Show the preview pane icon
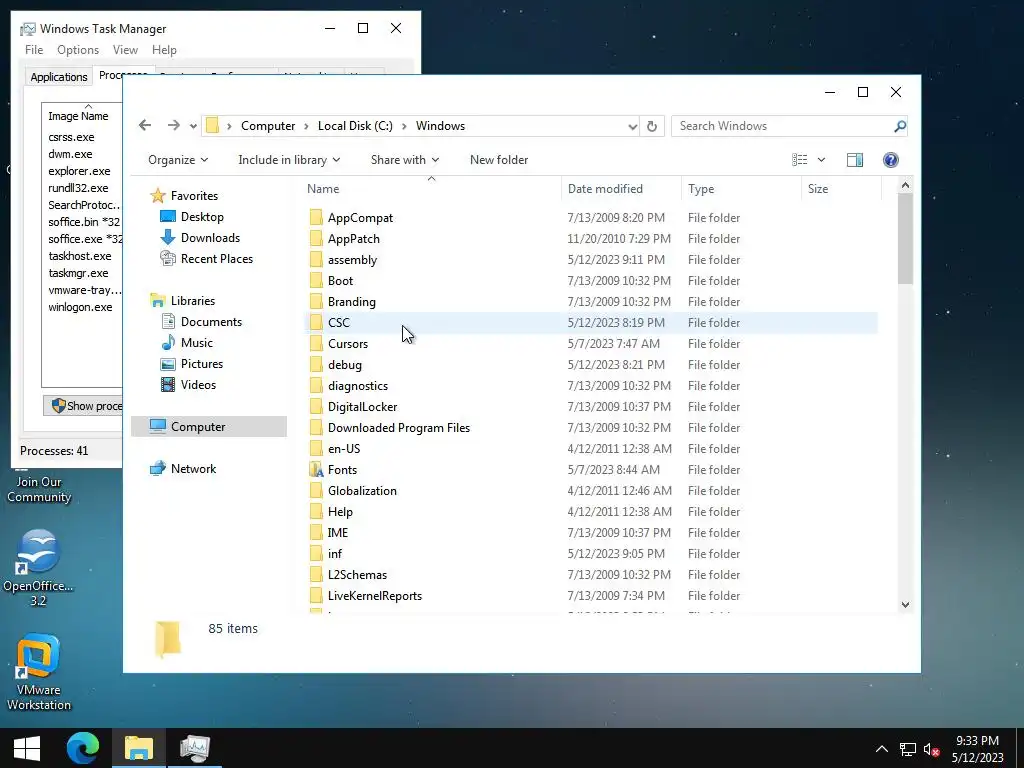 [x=854, y=160]
